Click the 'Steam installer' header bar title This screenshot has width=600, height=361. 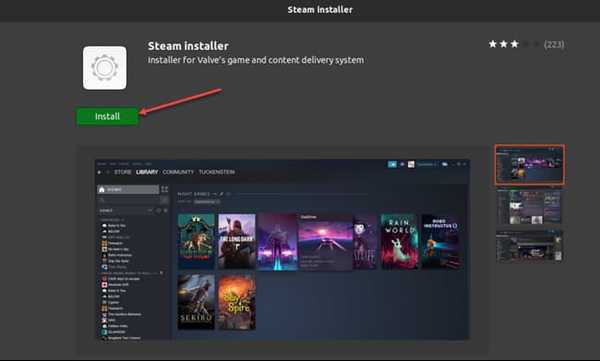(x=320, y=10)
